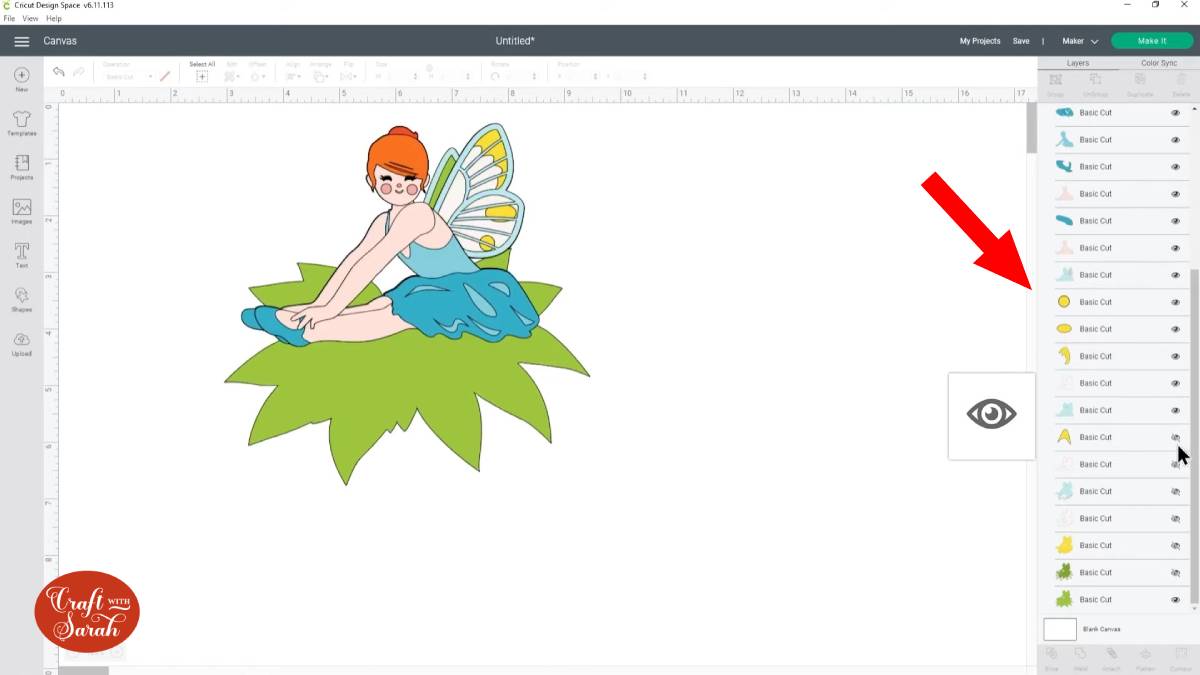
Task: Open the Arrange dropdown
Action: click(x=321, y=76)
